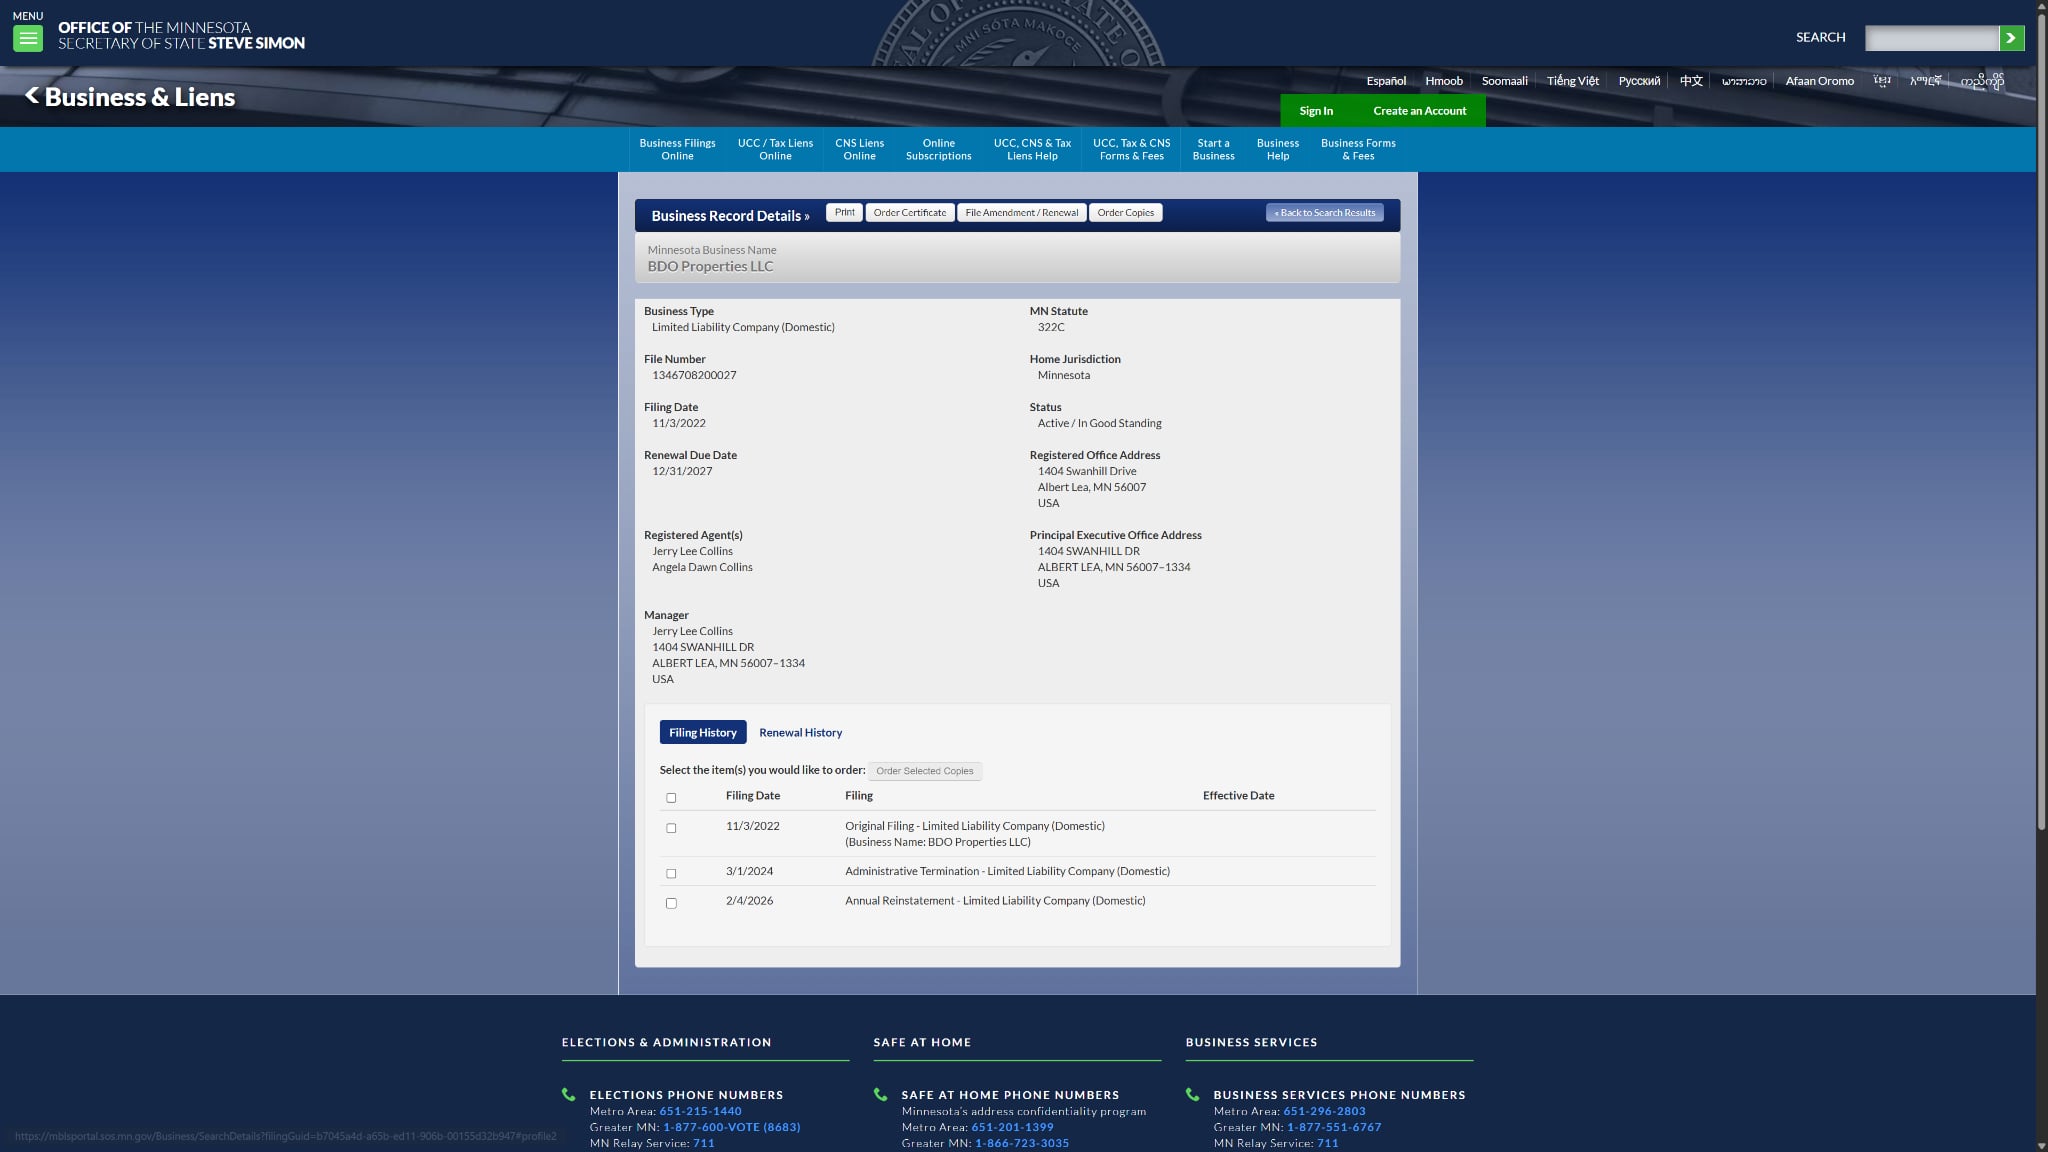Click the Administrative Termination filing description
Viewport: 2048px width, 1152px height.
coord(1007,872)
